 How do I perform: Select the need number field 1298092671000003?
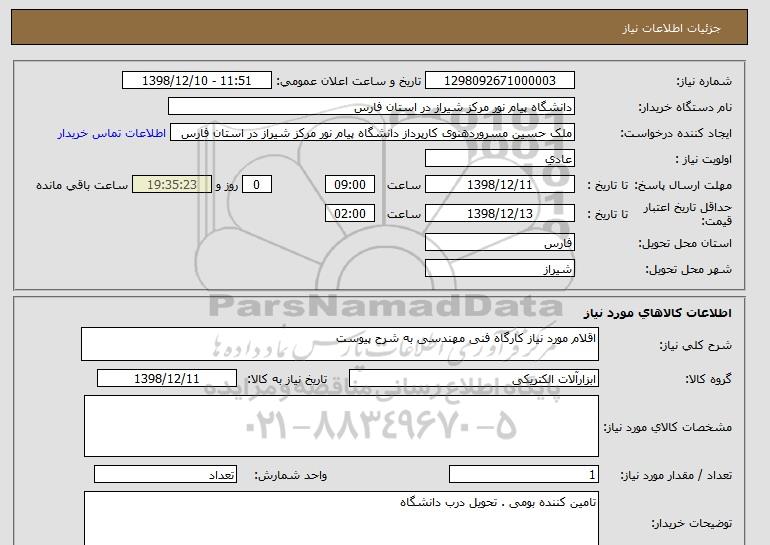click(x=499, y=81)
